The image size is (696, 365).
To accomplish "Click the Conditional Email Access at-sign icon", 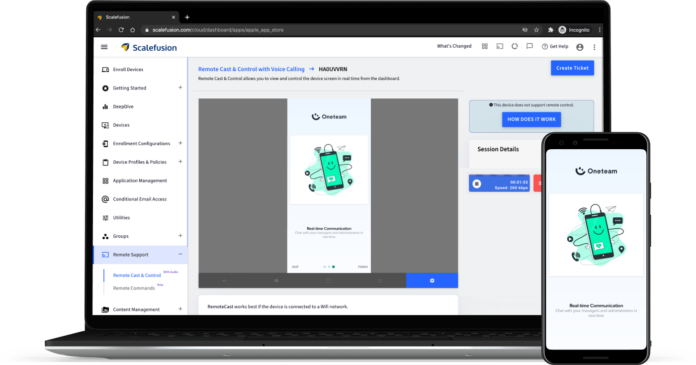I will tap(105, 199).
